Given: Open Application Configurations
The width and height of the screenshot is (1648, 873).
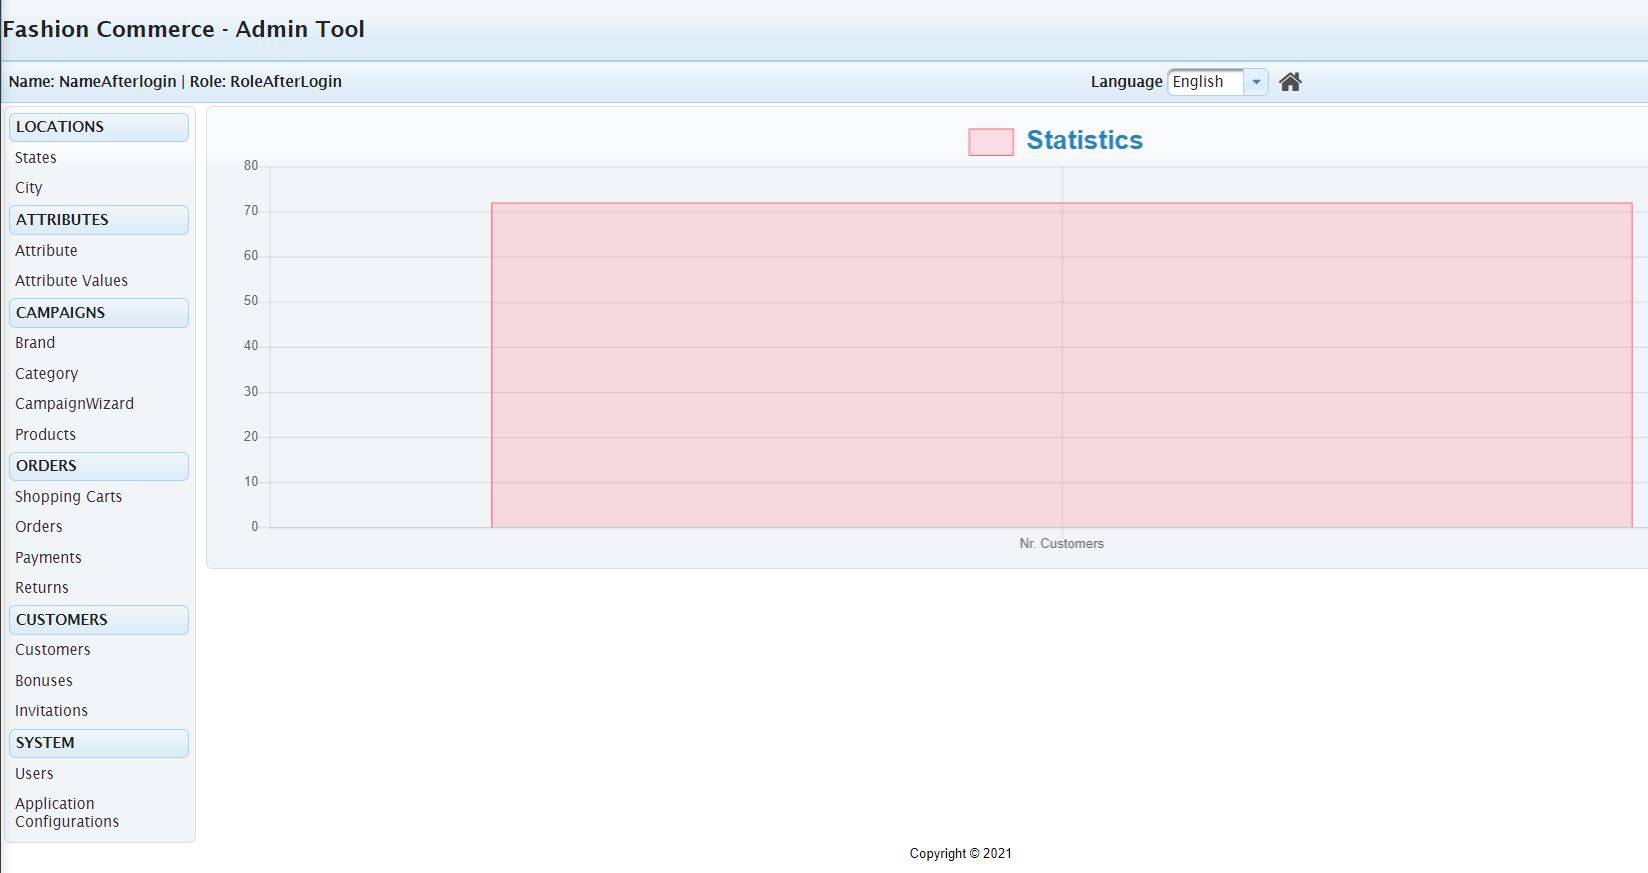Looking at the screenshot, I should click(67, 813).
